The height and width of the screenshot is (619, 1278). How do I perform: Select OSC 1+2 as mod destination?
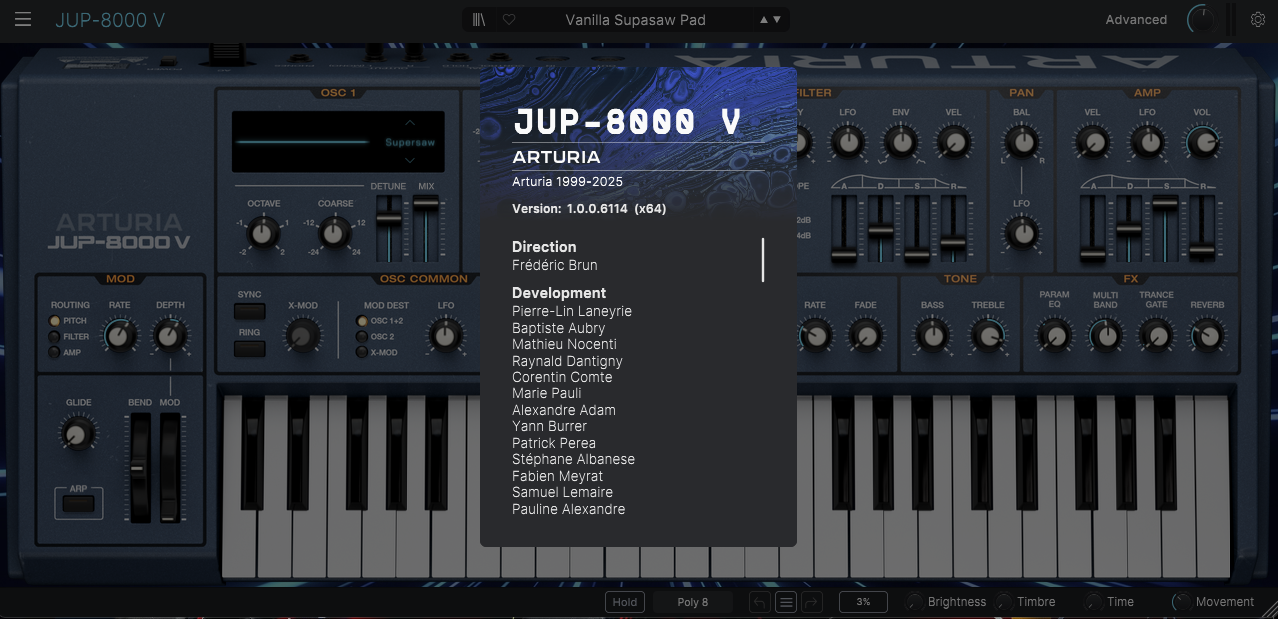coord(362,321)
